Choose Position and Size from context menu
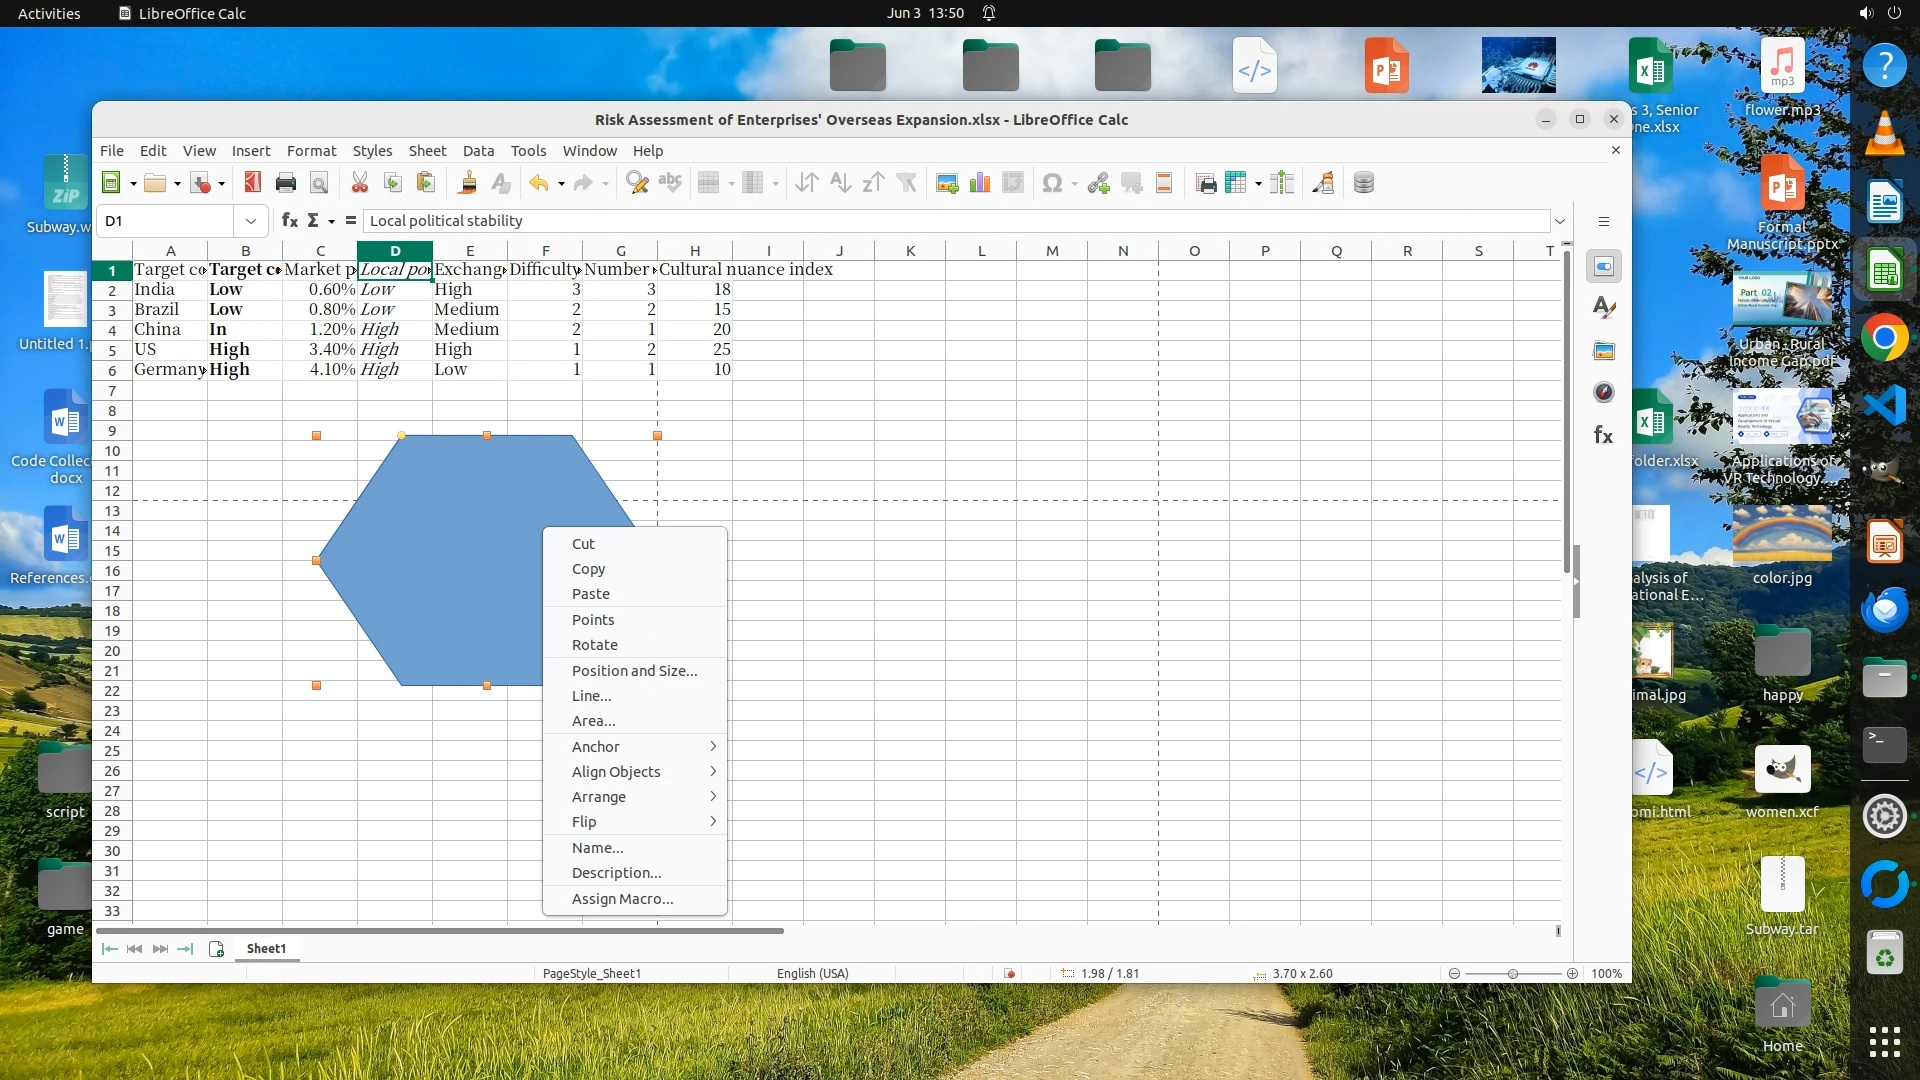Image resolution: width=1920 pixels, height=1080 pixels. pyautogui.click(x=634, y=671)
